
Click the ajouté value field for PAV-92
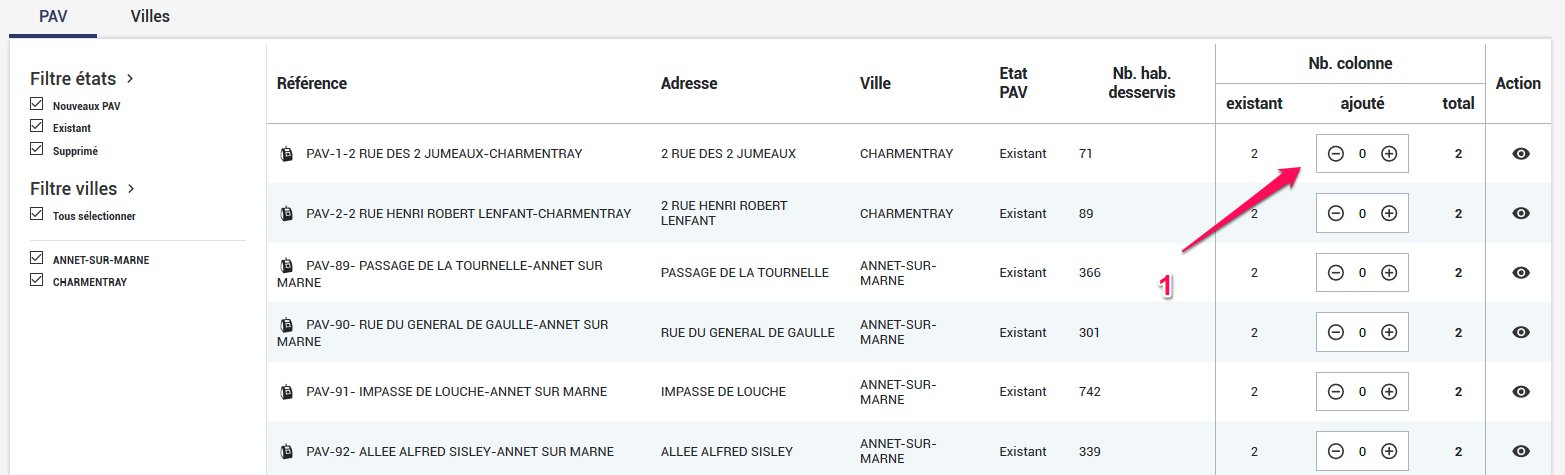(1362, 451)
